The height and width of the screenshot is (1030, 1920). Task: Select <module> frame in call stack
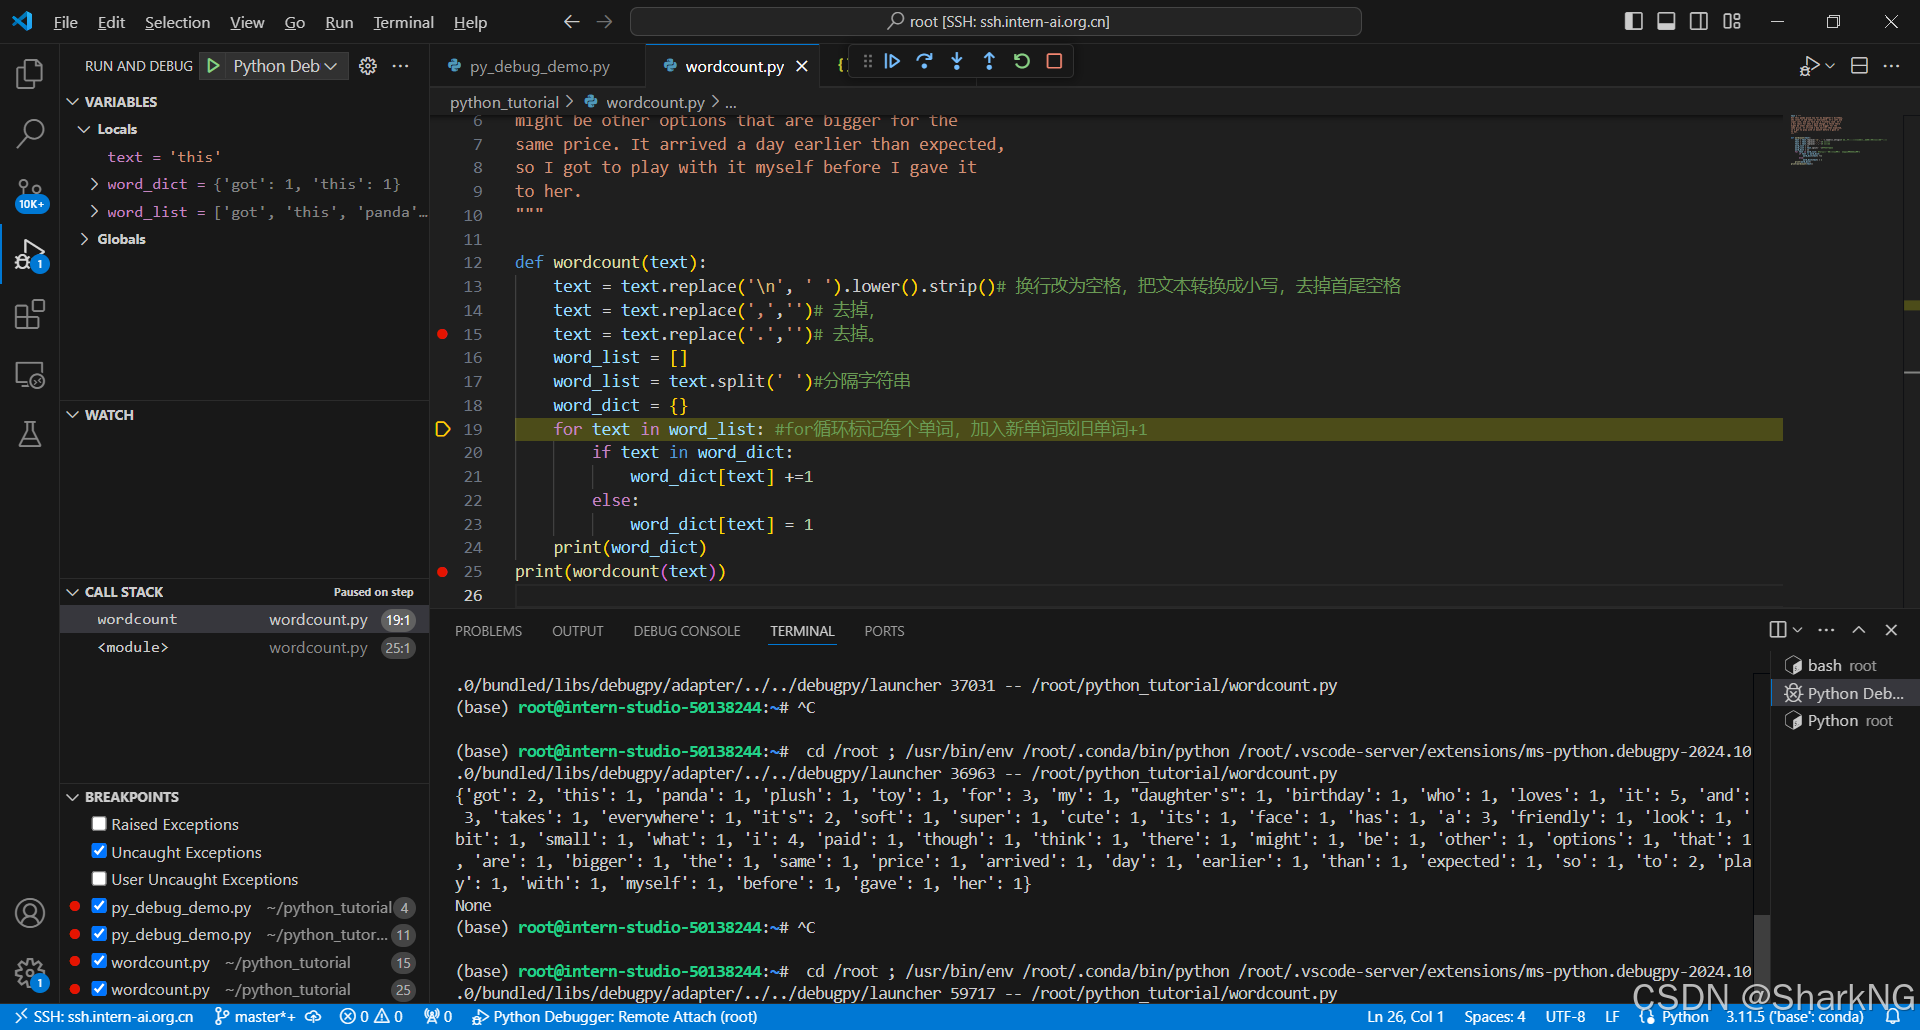[x=245, y=648]
